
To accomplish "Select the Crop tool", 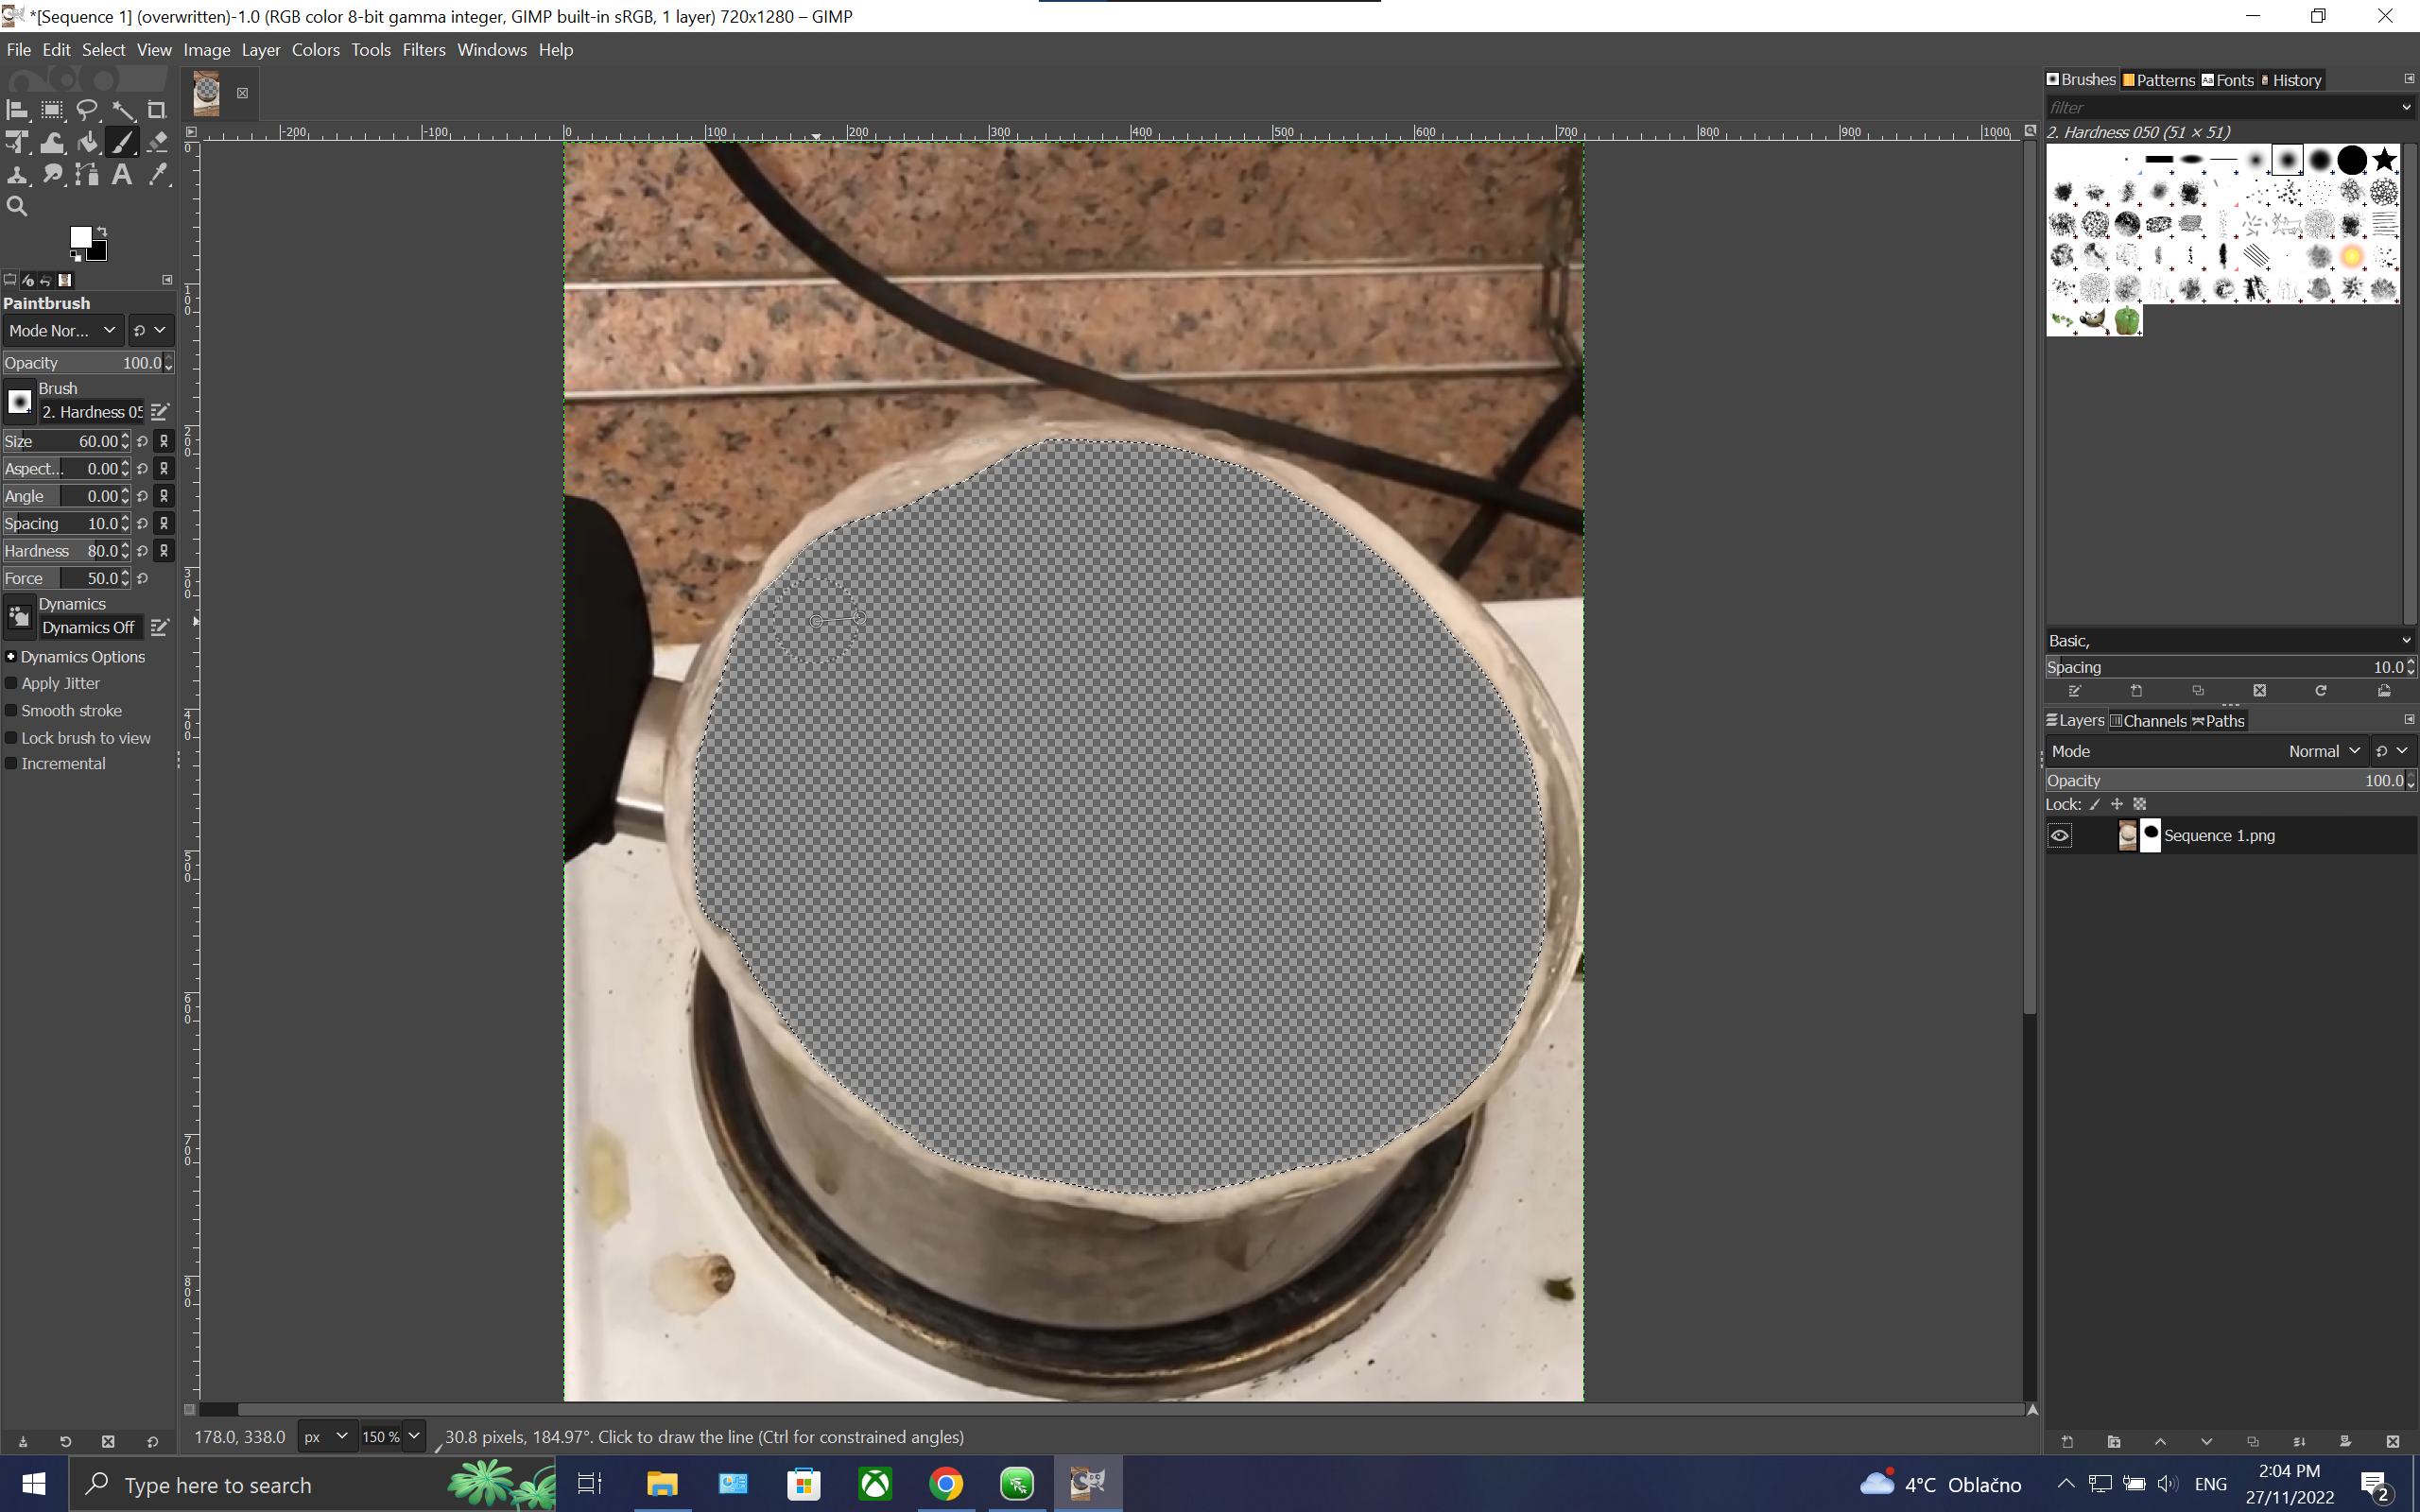I will coord(157,110).
